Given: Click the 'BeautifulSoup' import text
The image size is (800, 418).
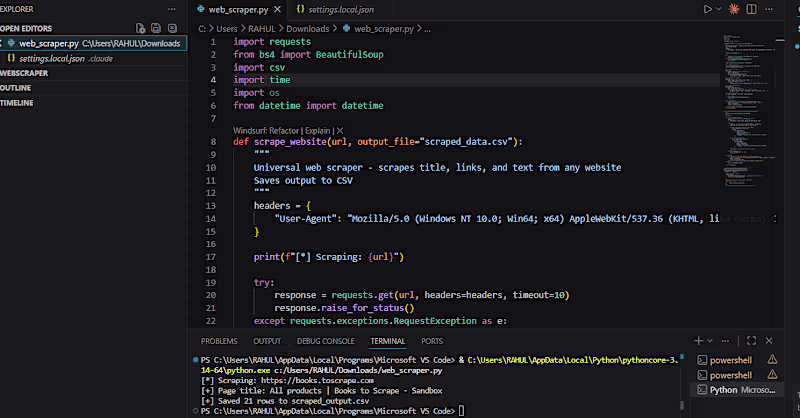Looking at the screenshot, I should point(349,55).
